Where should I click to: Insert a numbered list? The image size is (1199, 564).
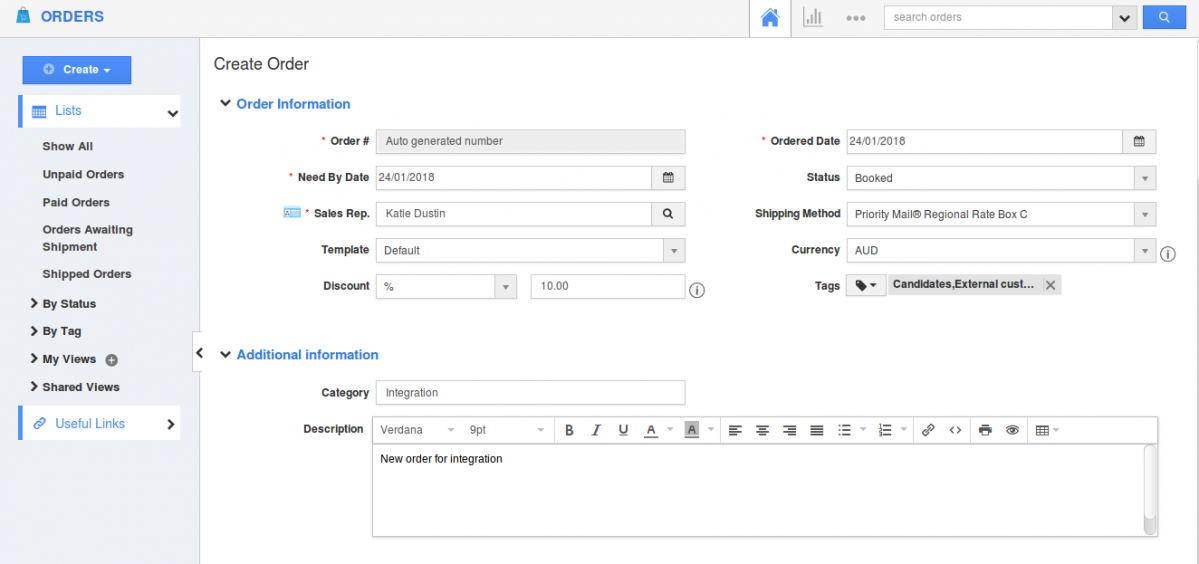click(x=885, y=430)
